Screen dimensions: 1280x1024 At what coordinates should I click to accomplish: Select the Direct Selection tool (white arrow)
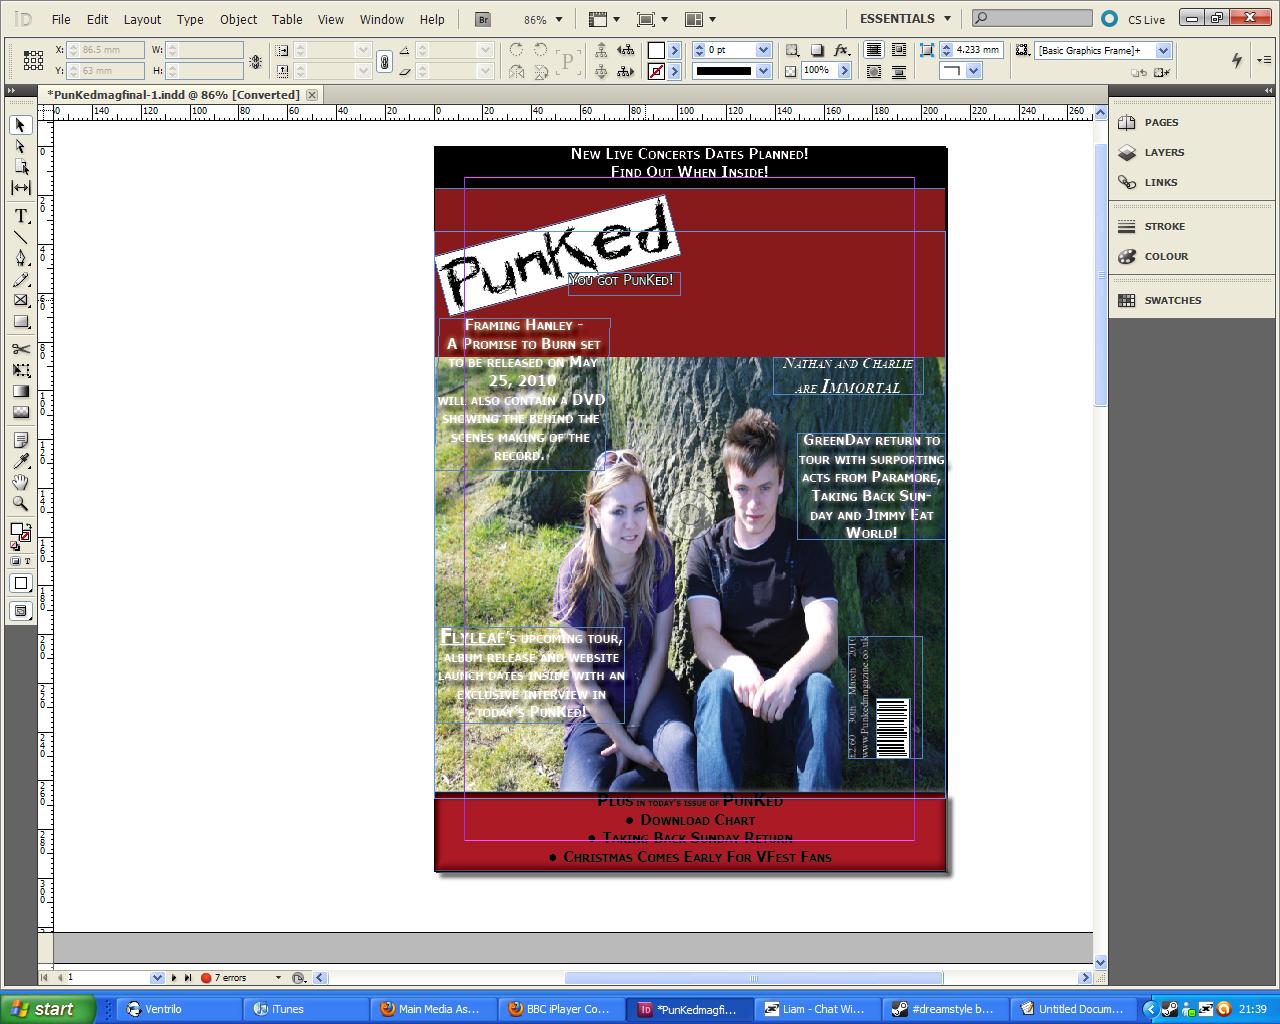(x=21, y=146)
